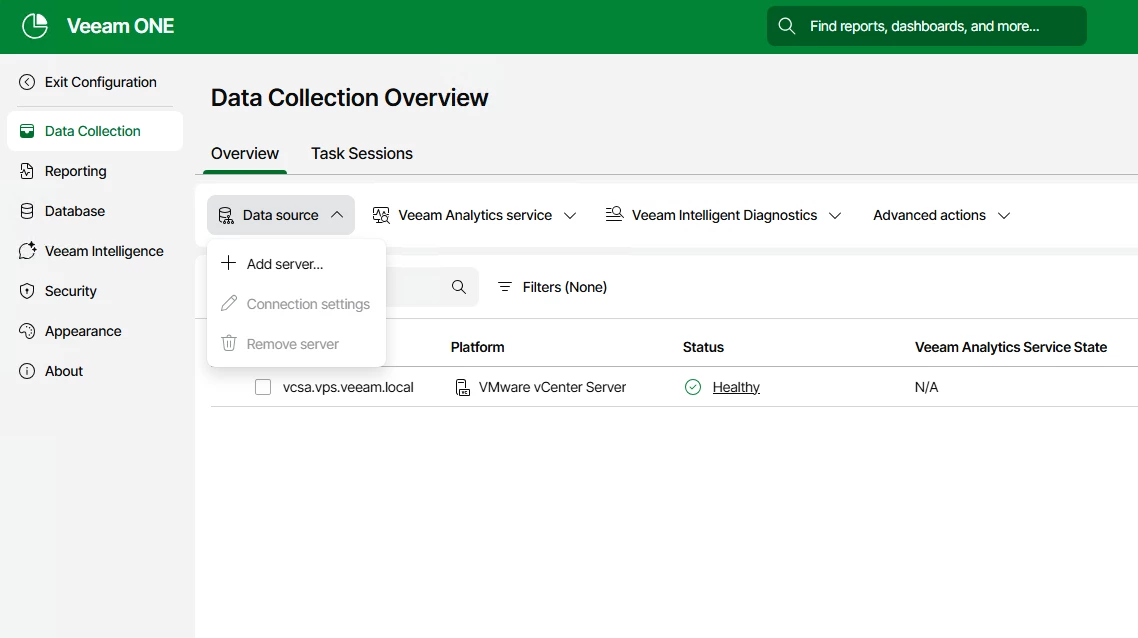Sort by Veeam Analytics Service State header
Screen dimensions: 1138x638
(1011, 347)
